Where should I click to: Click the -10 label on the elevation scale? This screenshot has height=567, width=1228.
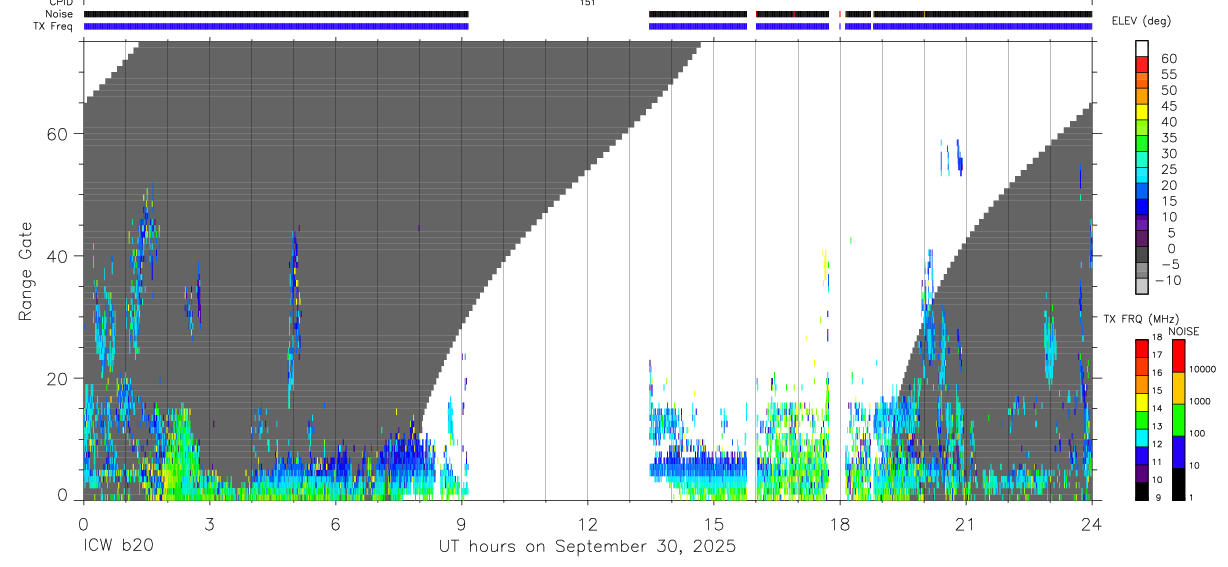click(x=1167, y=280)
